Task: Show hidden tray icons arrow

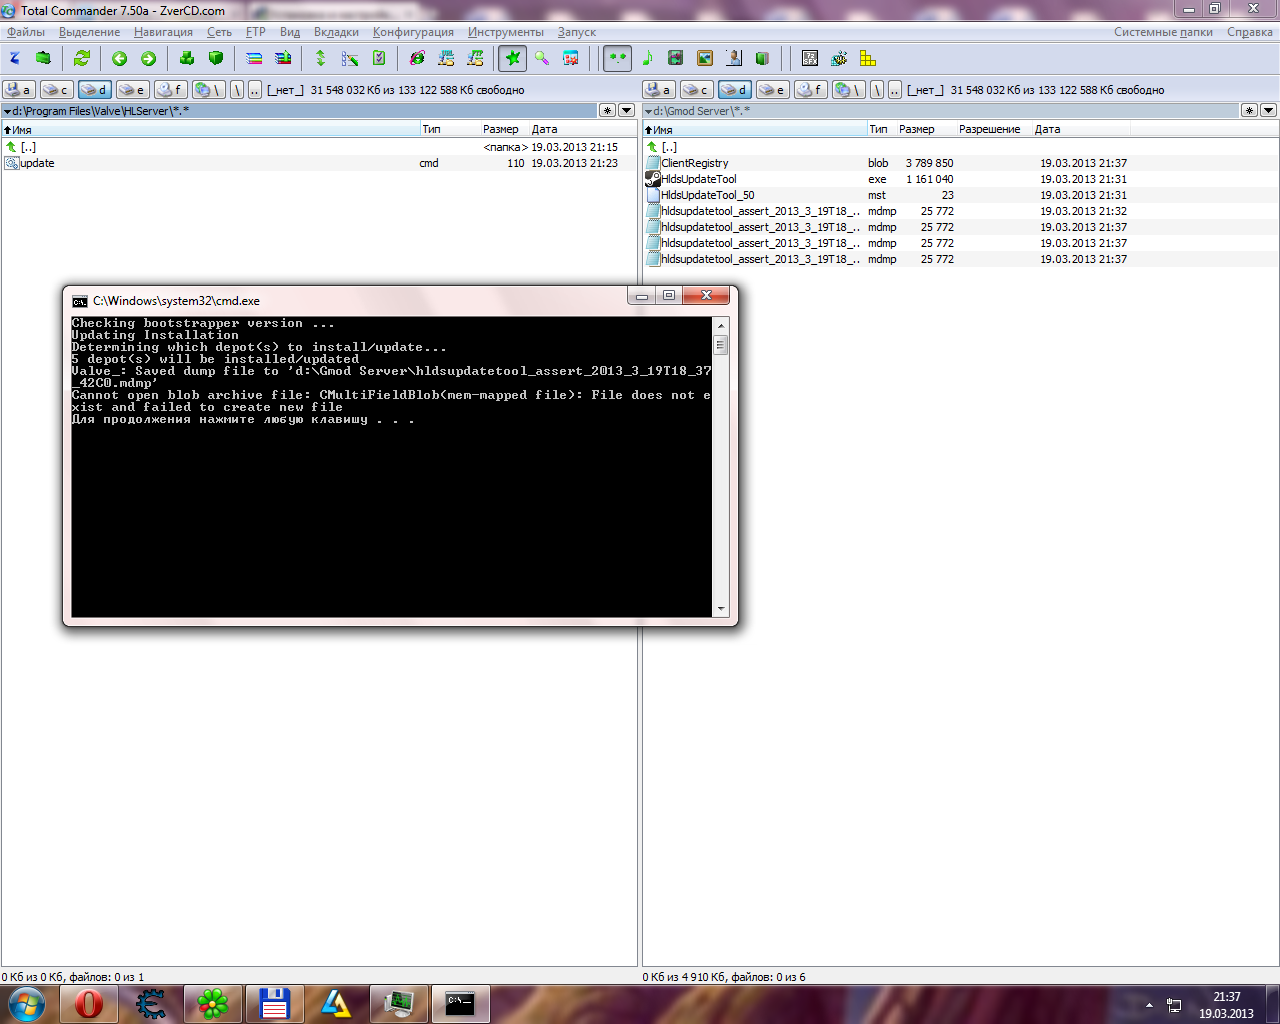Action: point(1149,1005)
